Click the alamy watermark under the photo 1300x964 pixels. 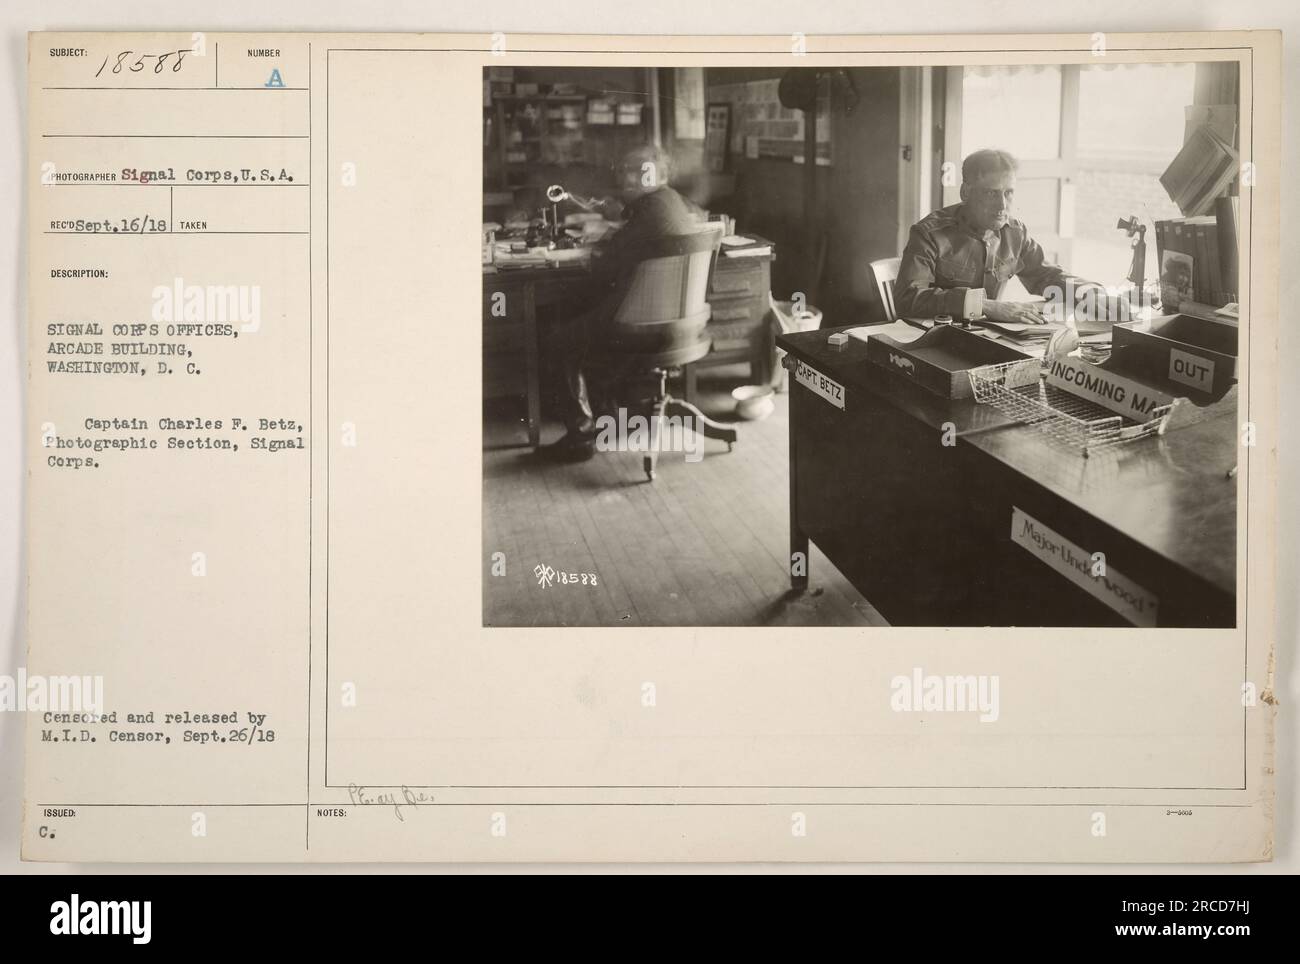click(x=944, y=692)
